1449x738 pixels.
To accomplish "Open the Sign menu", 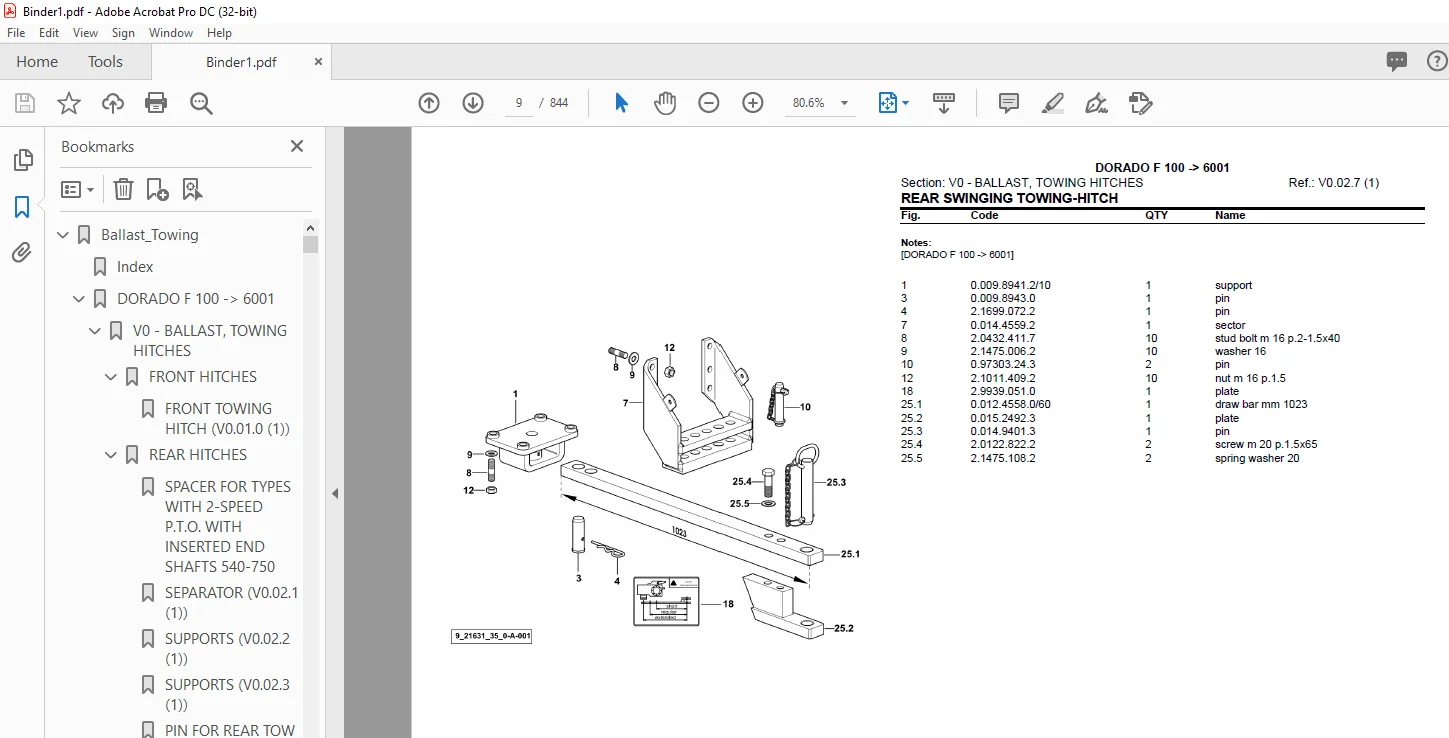I will click(124, 33).
